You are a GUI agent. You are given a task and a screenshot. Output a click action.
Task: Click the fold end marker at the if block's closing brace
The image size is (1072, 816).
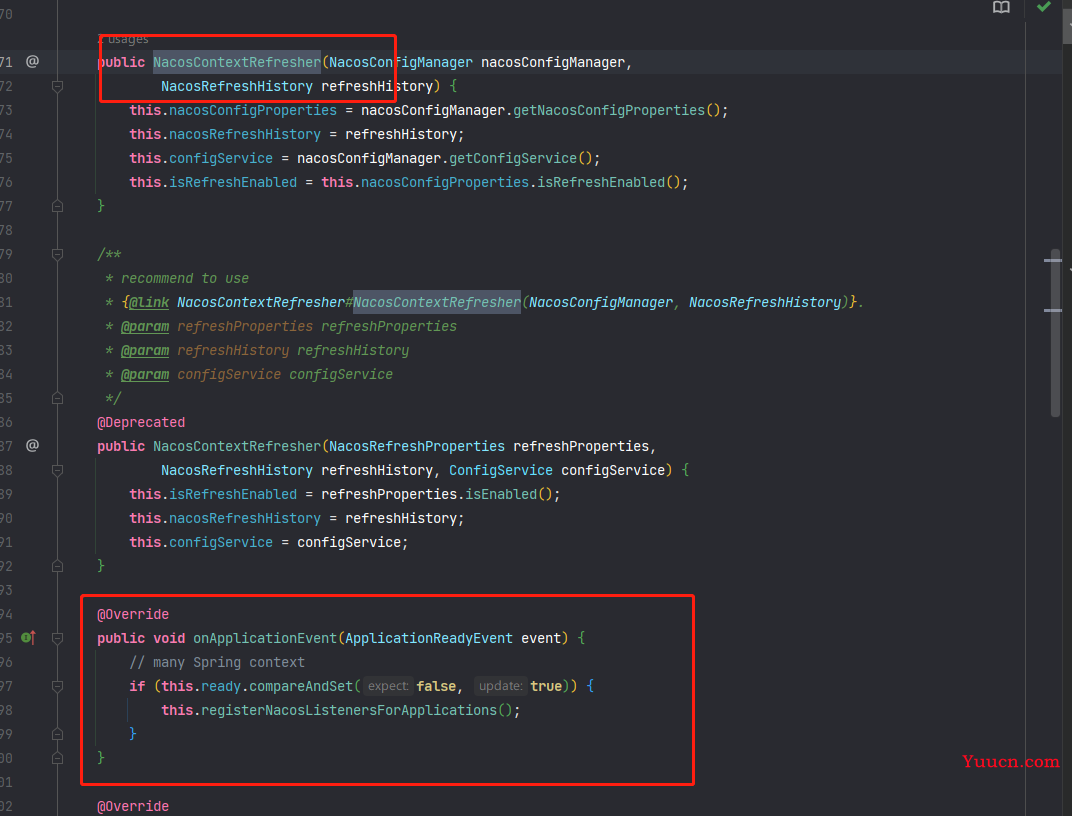coord(57,734)
